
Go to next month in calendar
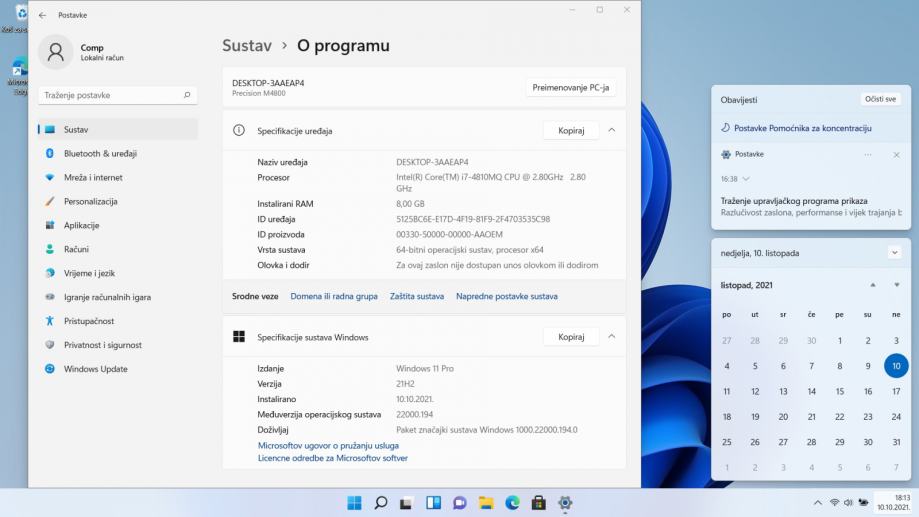pyautogui.click(x=897, y=285)
